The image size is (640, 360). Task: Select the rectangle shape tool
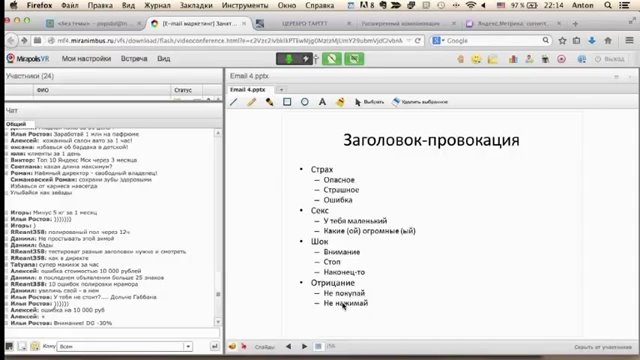point(287,102)
